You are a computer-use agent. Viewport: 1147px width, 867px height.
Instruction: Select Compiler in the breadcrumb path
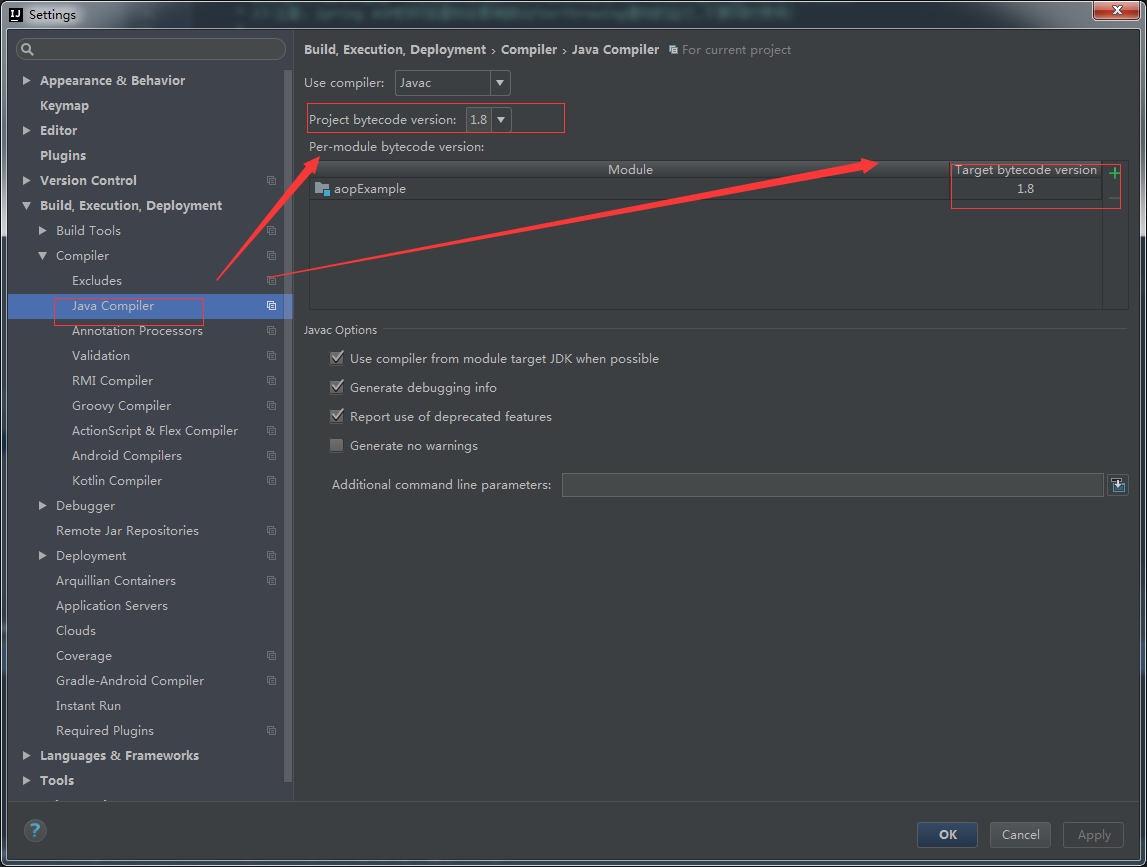click(529, 49)
